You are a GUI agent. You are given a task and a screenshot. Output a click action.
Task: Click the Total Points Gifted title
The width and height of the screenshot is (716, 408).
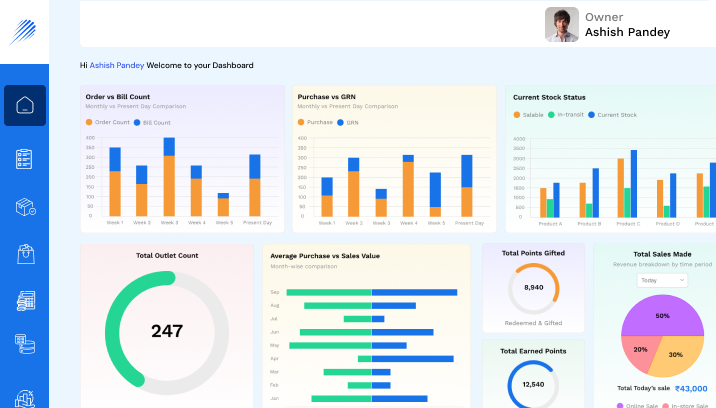coord(533,253)
